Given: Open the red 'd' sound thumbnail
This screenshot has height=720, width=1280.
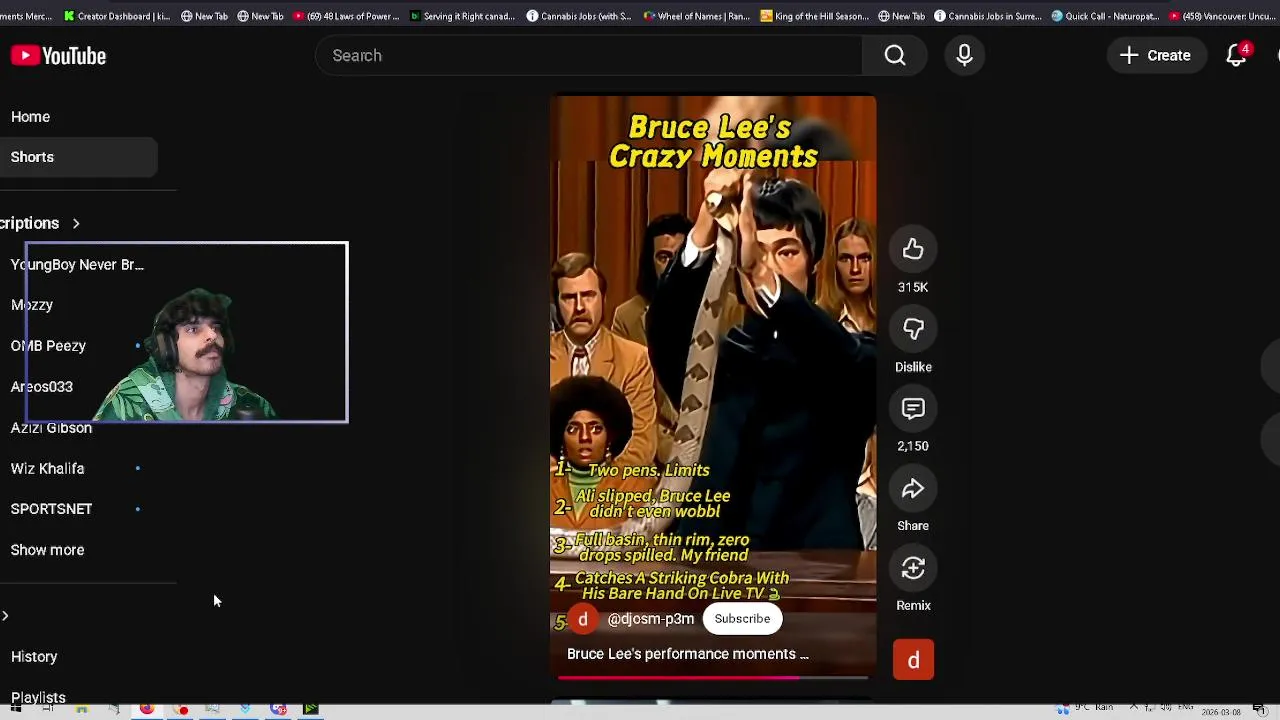Looking at the screenshot, I should [x=913, y=660].
